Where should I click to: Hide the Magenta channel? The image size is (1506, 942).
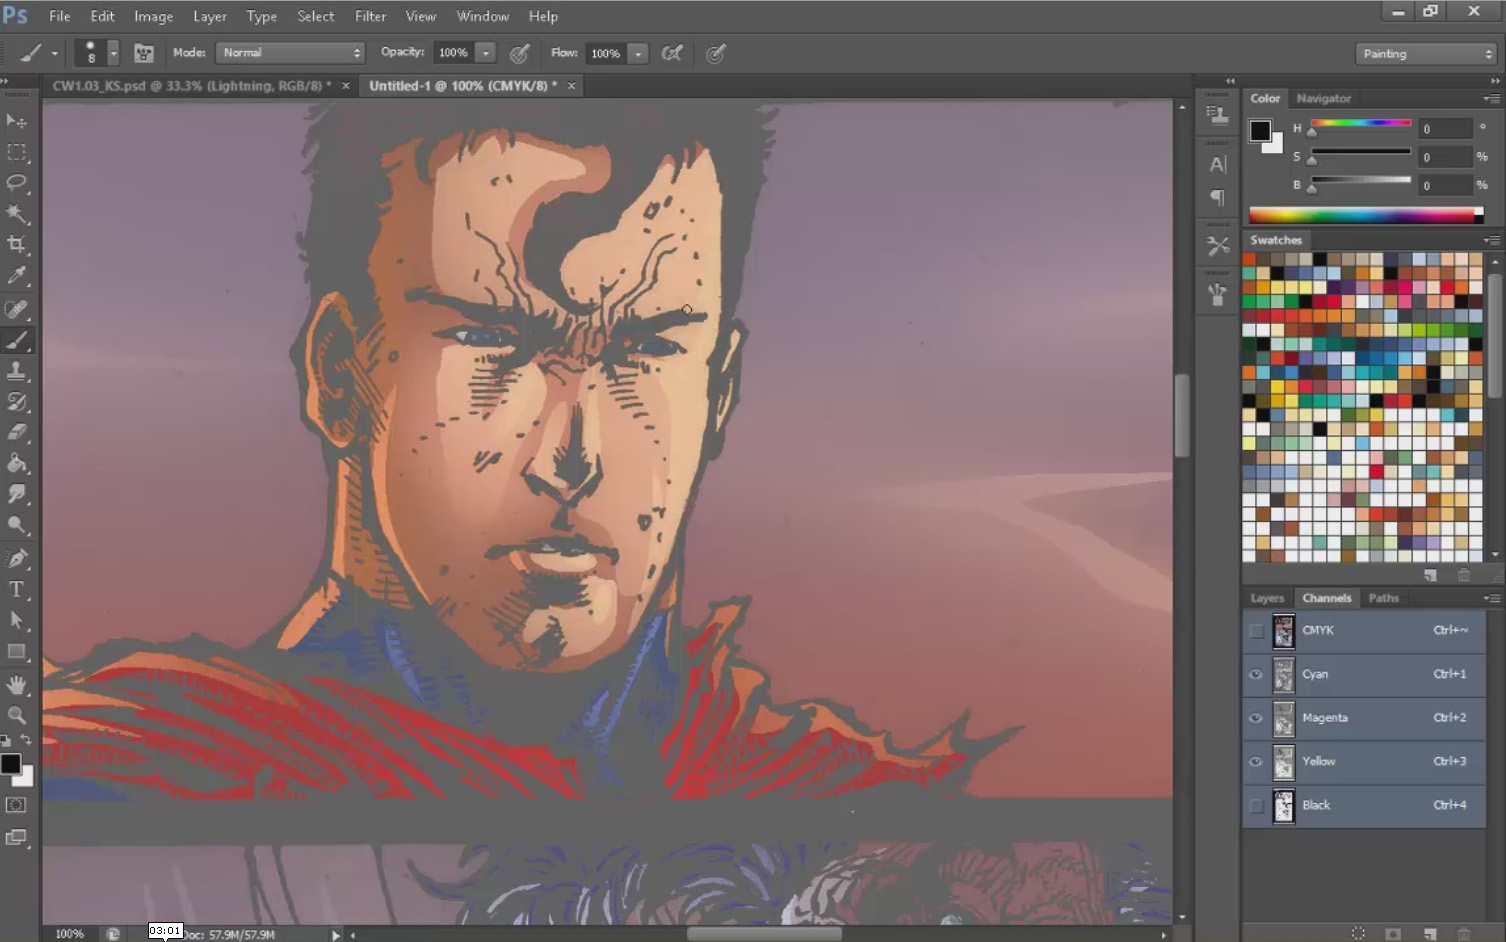coord(1256,718)
